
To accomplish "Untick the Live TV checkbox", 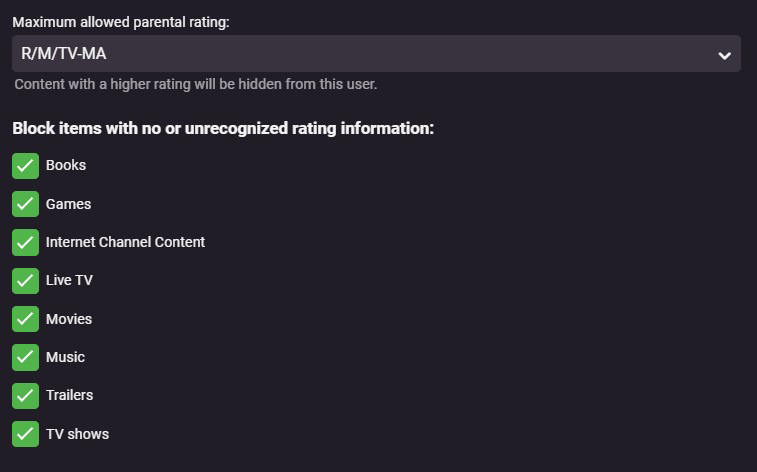I will click(25, 281).
